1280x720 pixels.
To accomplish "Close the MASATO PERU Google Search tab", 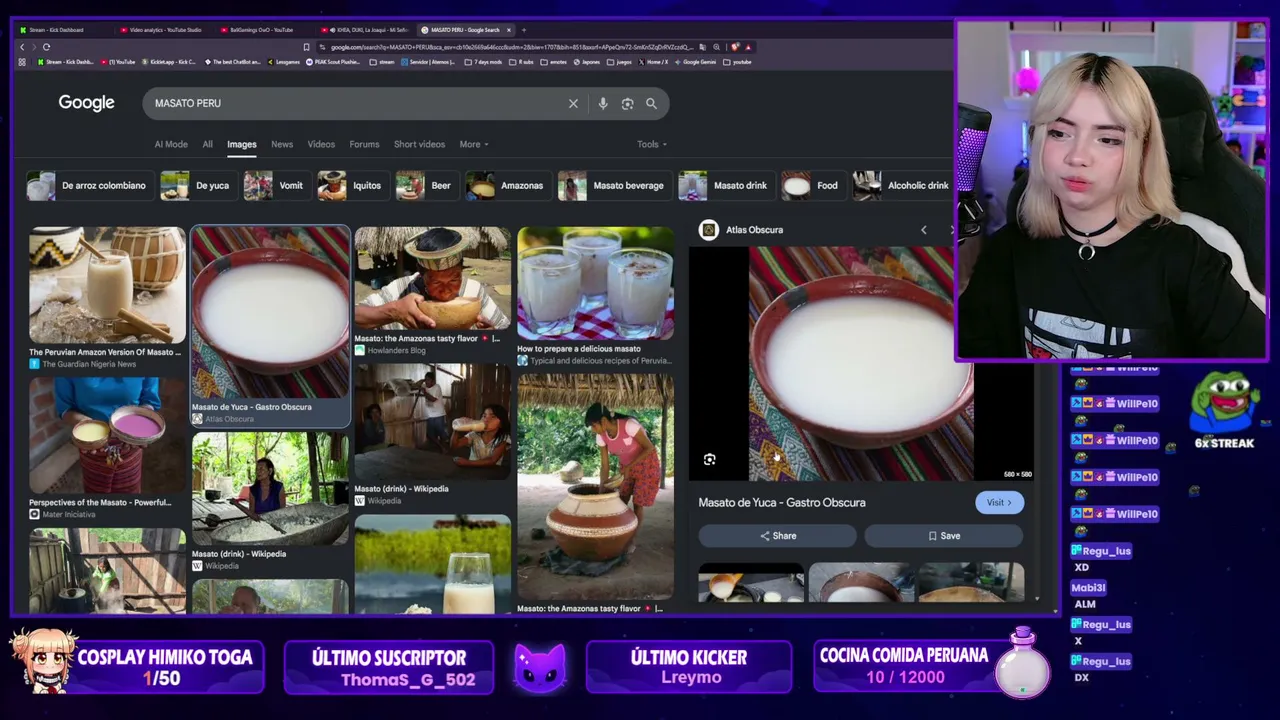I will [509, 30].
